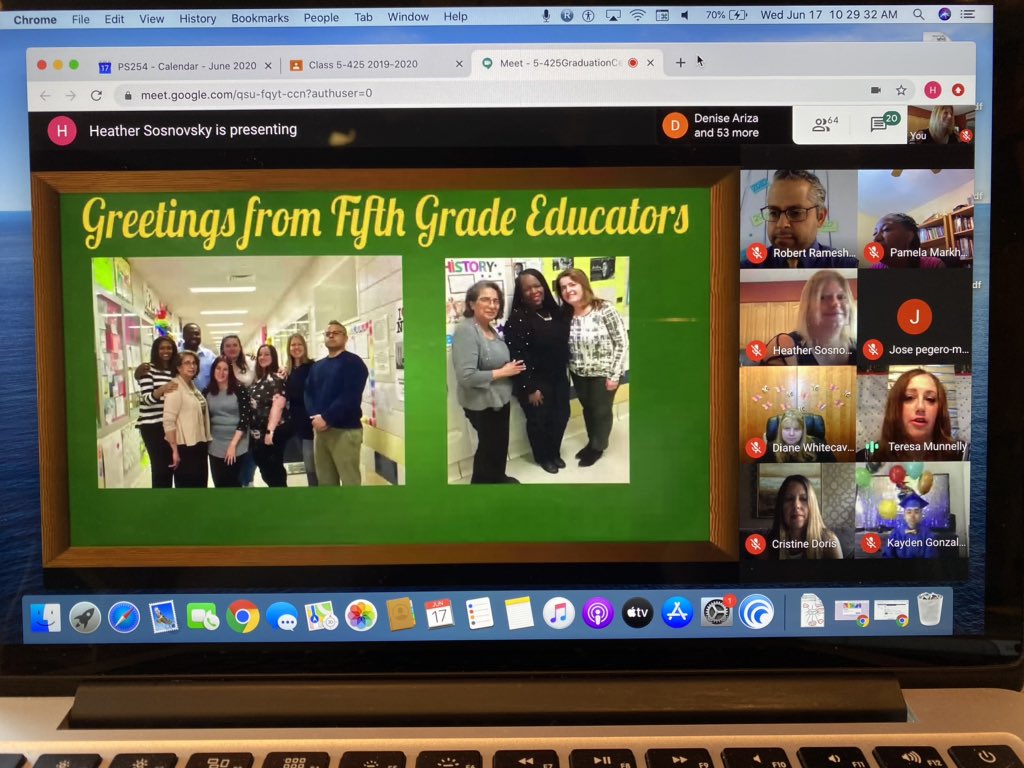Open the participants list in Google Meet
Screen dimensions: 1024x768
[x=818, y=122]
